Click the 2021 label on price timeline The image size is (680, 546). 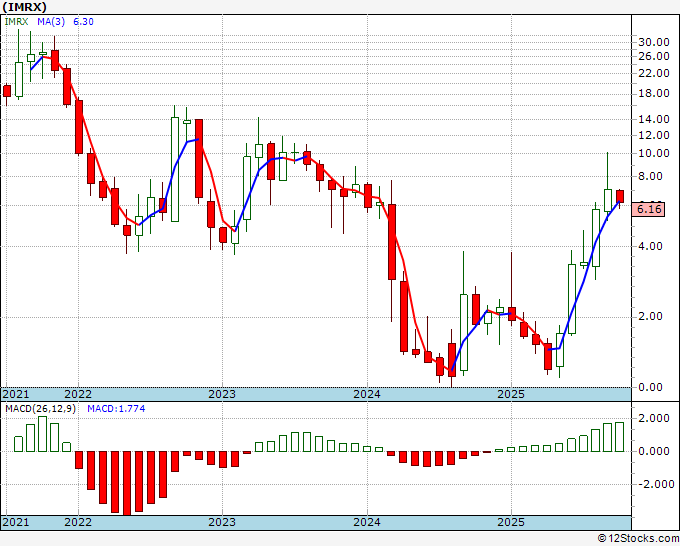point(16,394)
